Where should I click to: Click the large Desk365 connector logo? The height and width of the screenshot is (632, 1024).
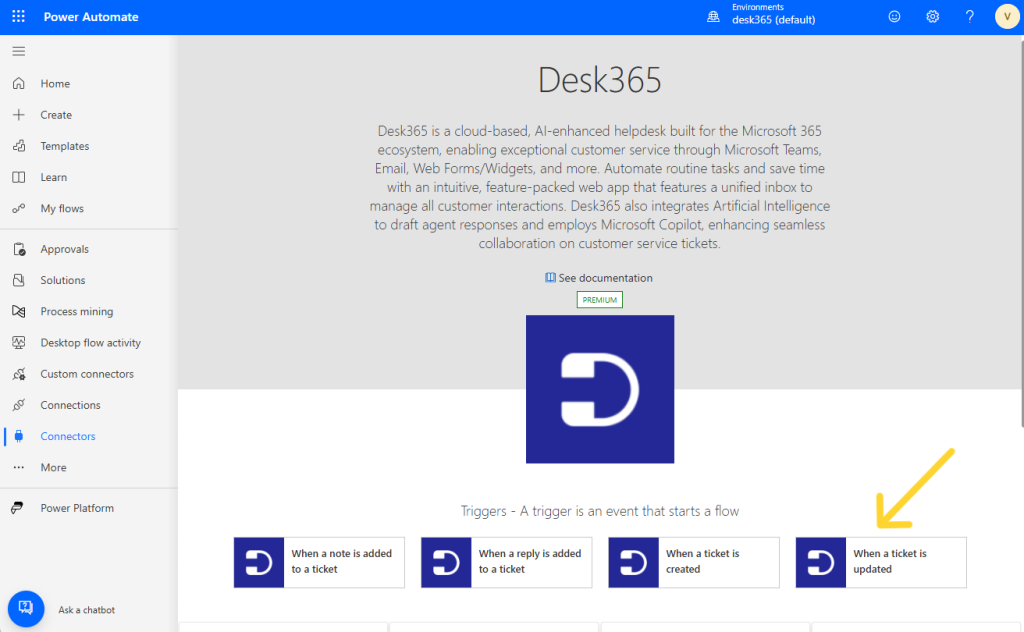600,390
